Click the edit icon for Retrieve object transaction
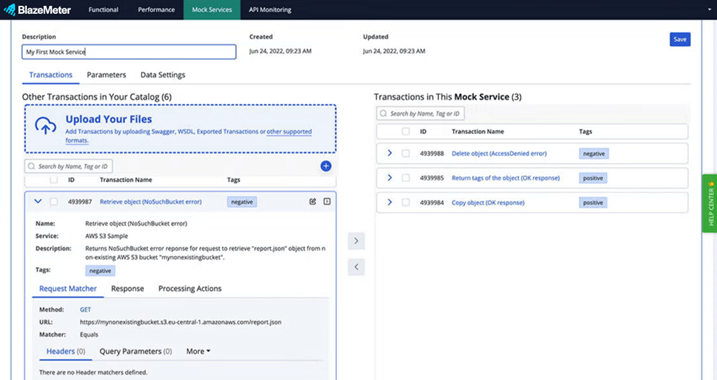717x380 pixels. 313,202
